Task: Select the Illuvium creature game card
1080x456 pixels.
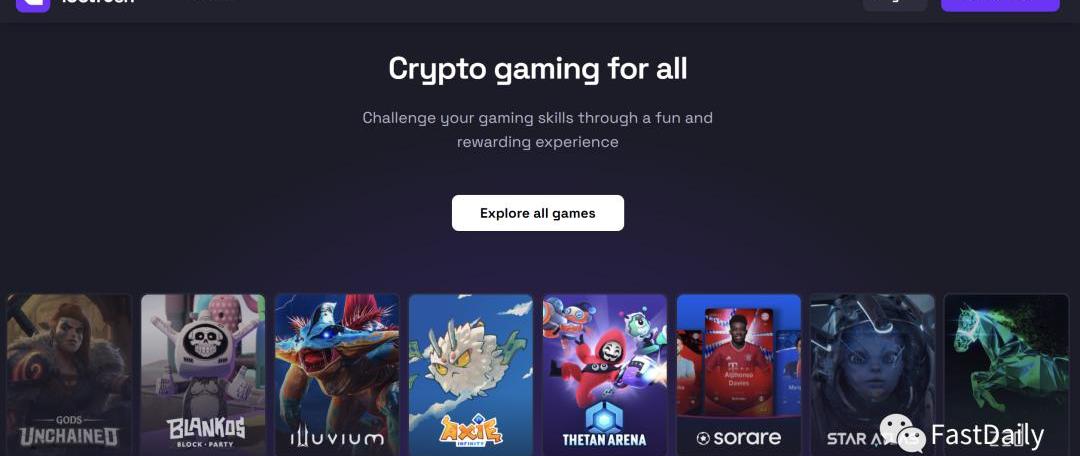Action: coord(337,375)
